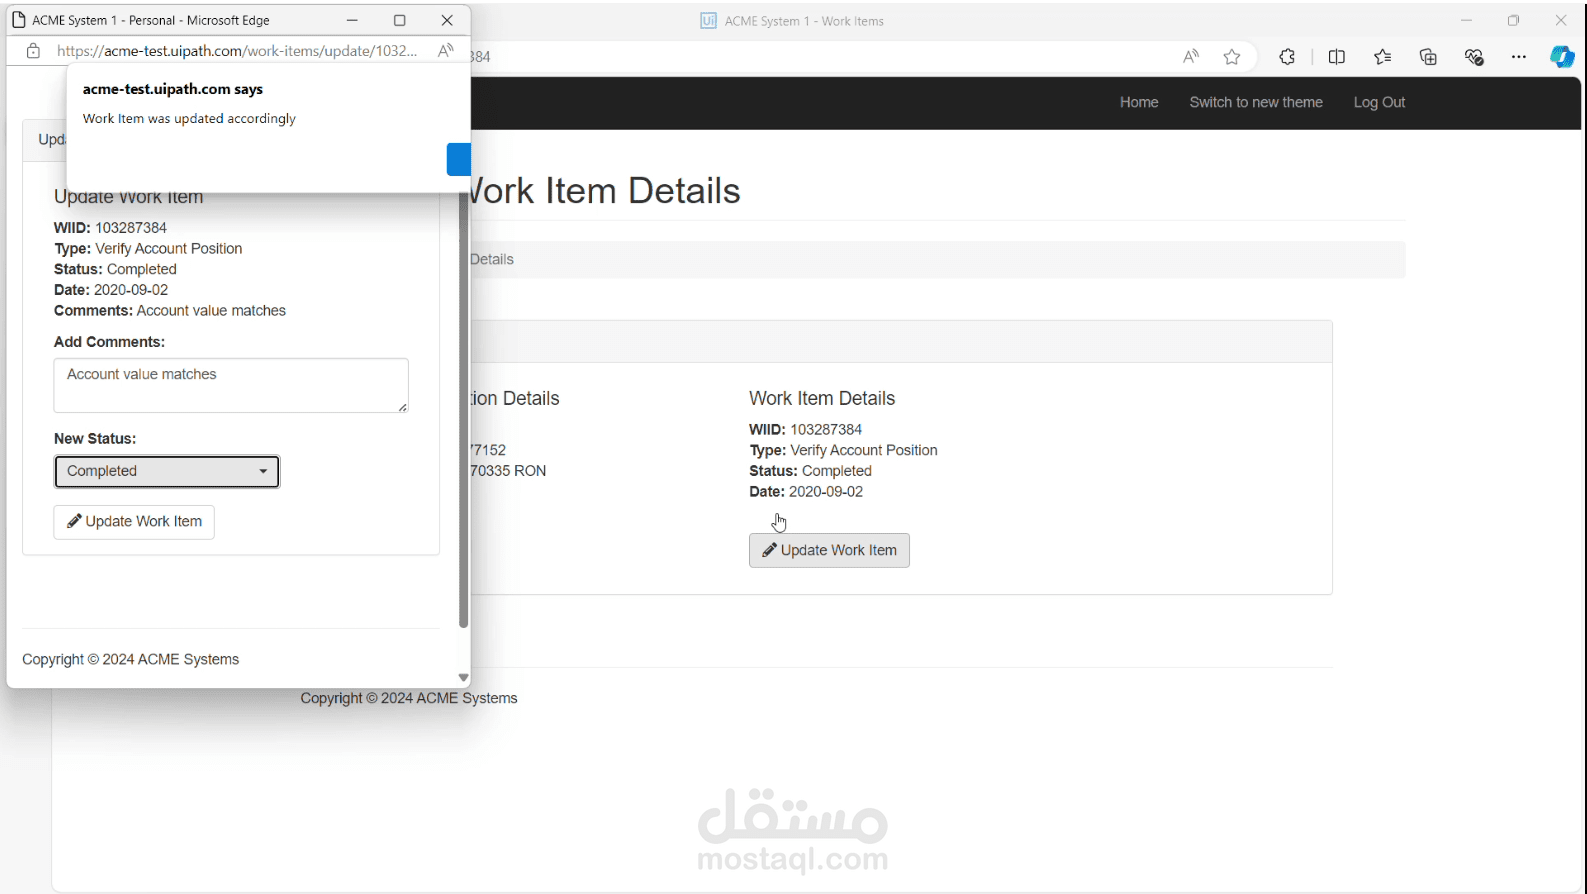Screen dimensions: 1587x894
Task: Minimize the main Work Items window
Action: 1466,20
